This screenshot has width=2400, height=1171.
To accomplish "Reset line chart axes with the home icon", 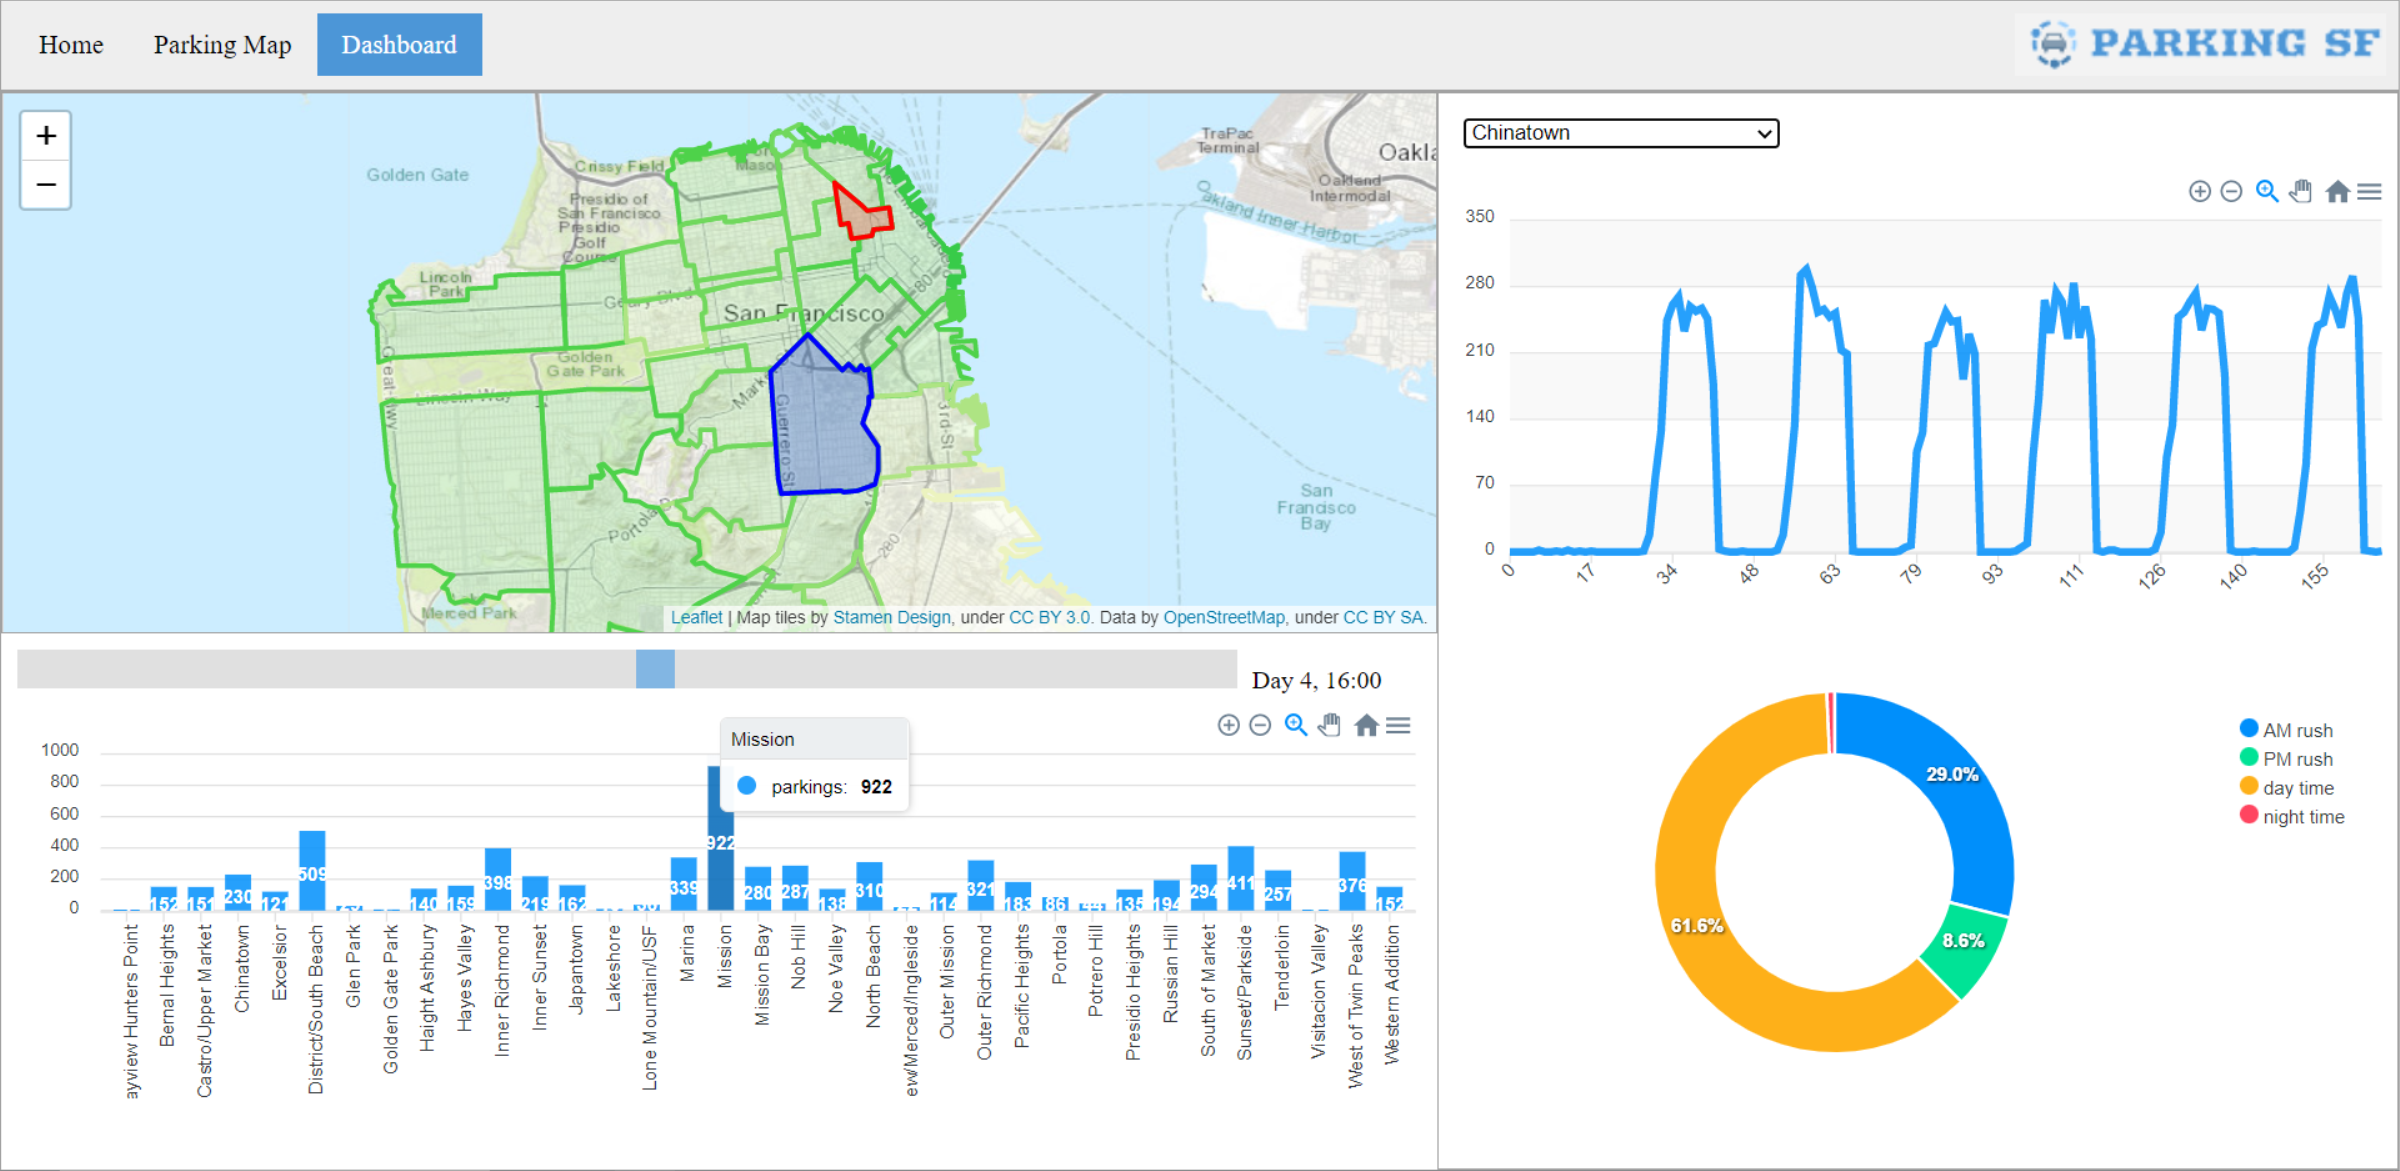I will (x=2338, y=191).
